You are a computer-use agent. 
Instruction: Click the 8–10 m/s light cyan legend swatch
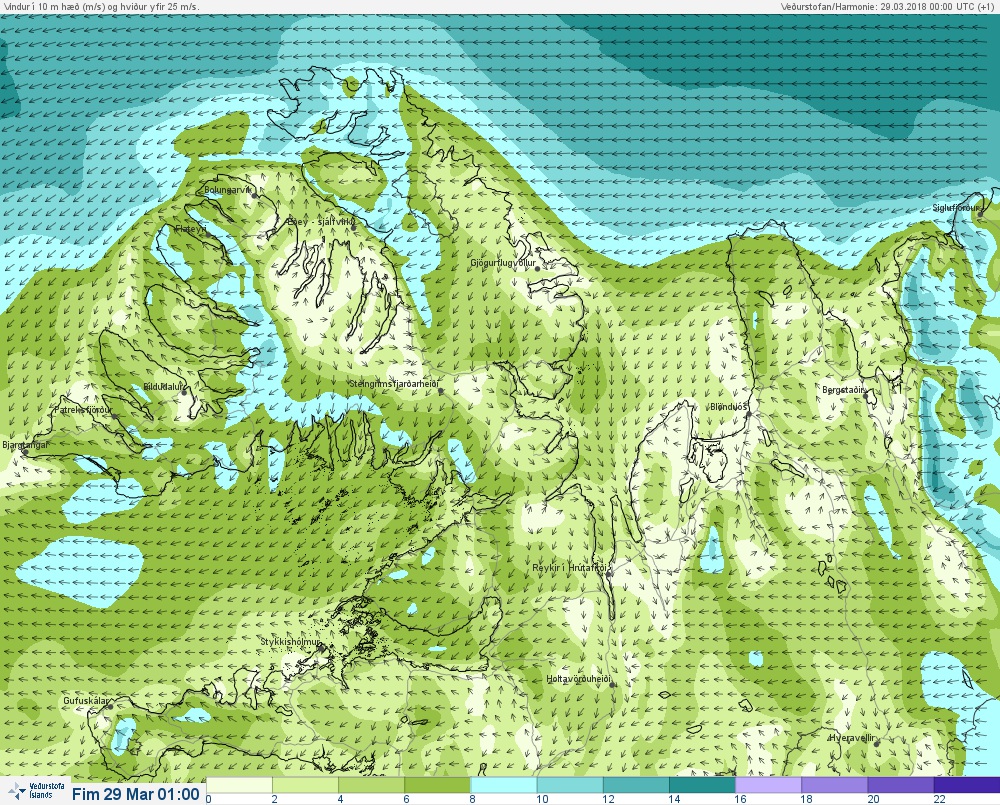click(504, 785)
